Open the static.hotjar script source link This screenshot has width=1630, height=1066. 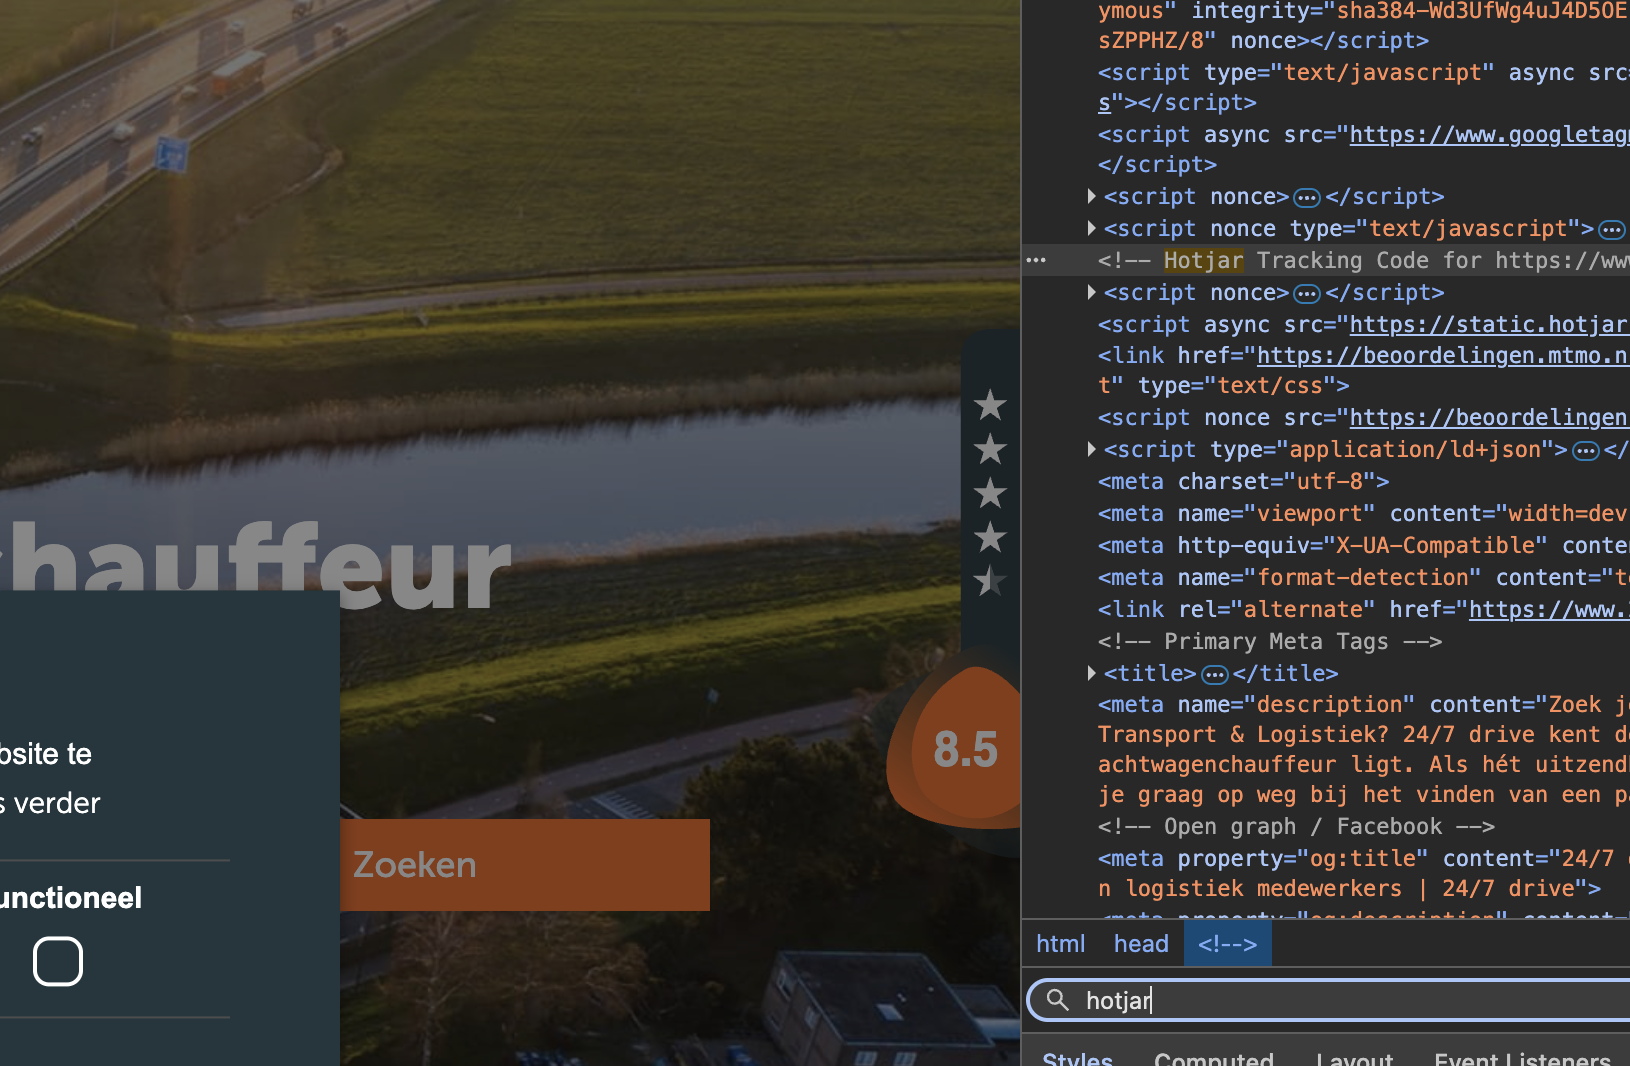(x=1488, y=325)
